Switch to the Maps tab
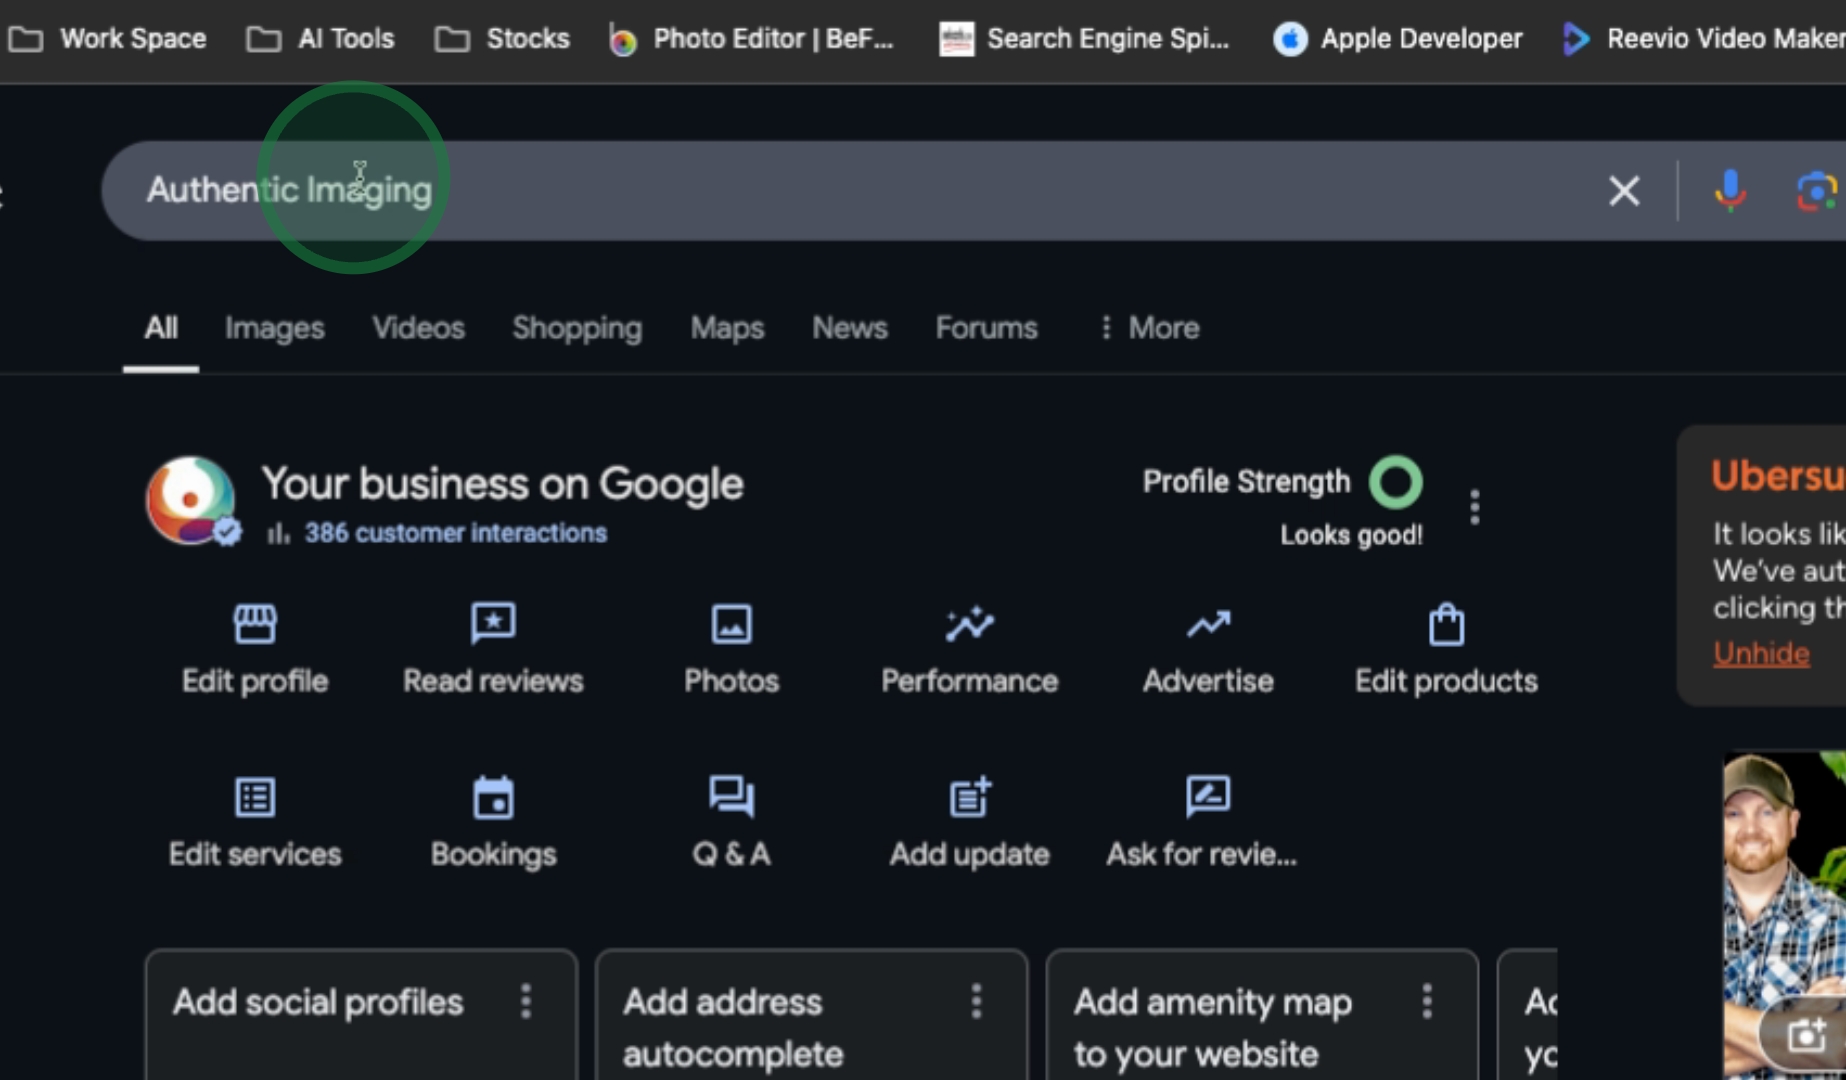Viewport: 1846px width, 1080px height. pos(727,328)
